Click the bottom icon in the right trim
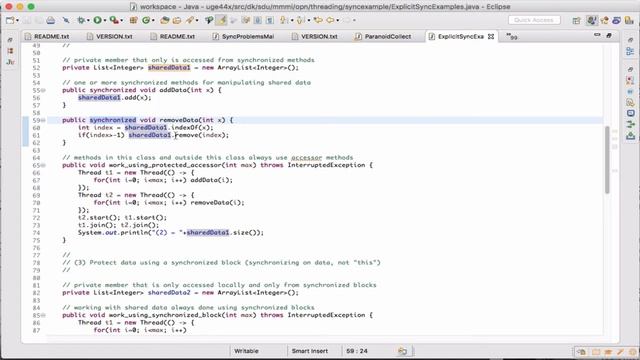 click(x=630, y=136)
